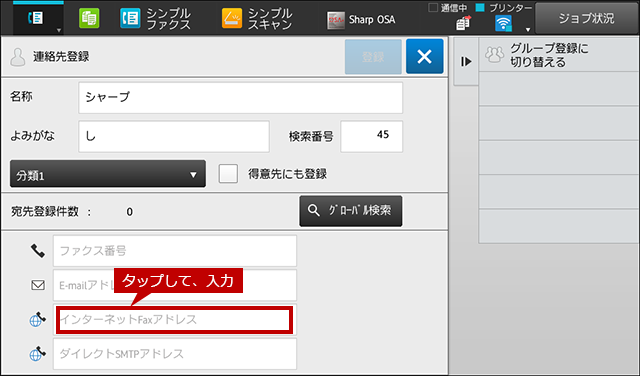Image resolution: width=640 pixels, height=376 pixels.
Task: Tap the green copy mode icon
Action: click(89, 18)
